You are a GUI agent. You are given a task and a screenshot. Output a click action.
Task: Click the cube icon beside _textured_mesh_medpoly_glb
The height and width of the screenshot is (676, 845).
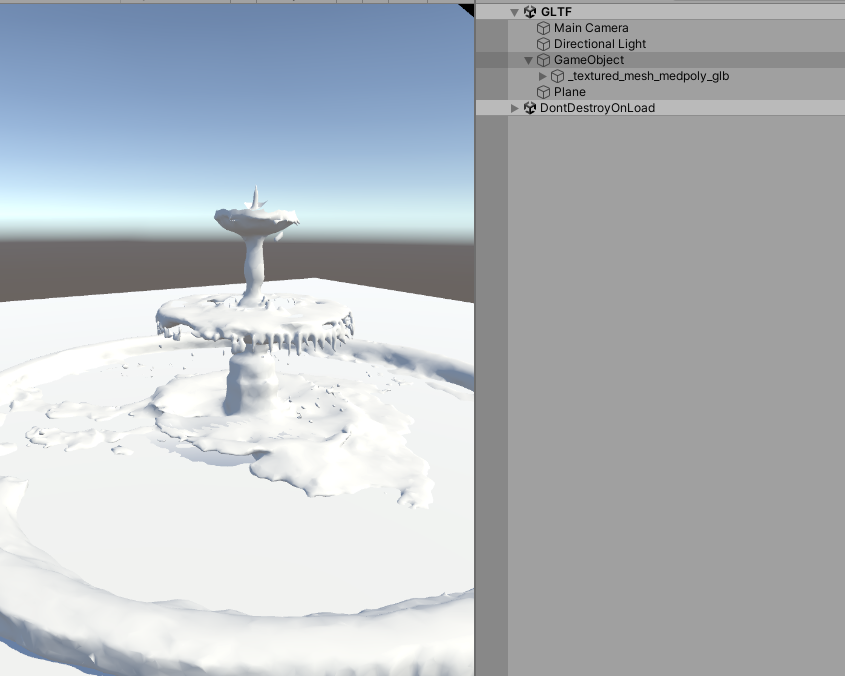coord(557,77)
